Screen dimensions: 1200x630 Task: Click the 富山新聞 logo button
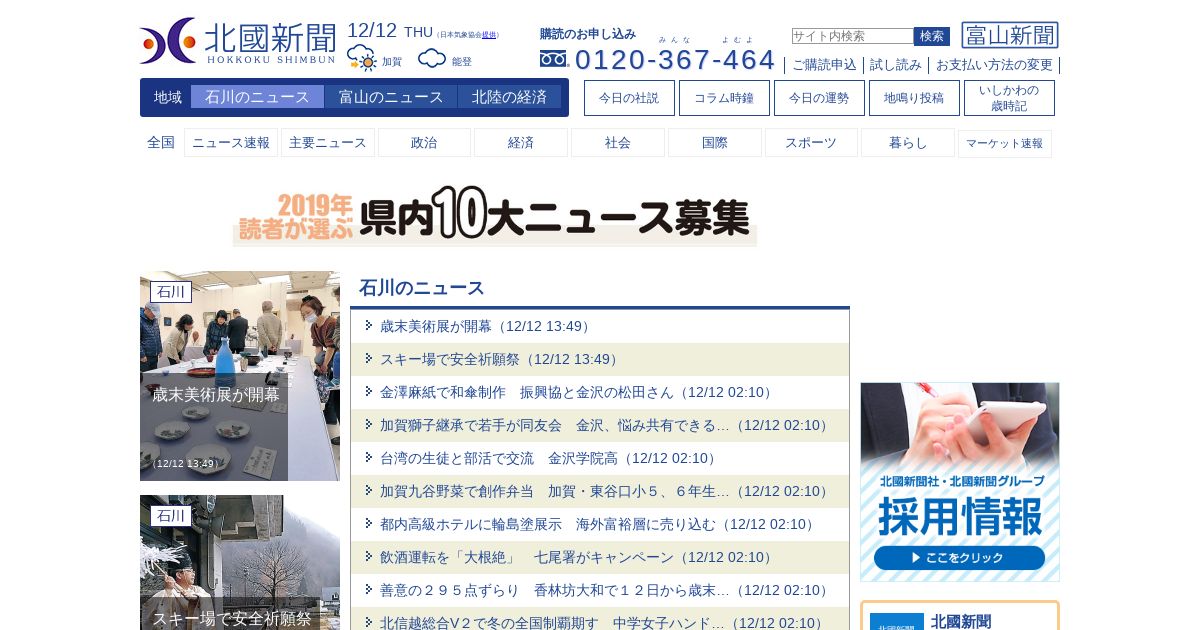[1010, 35]
